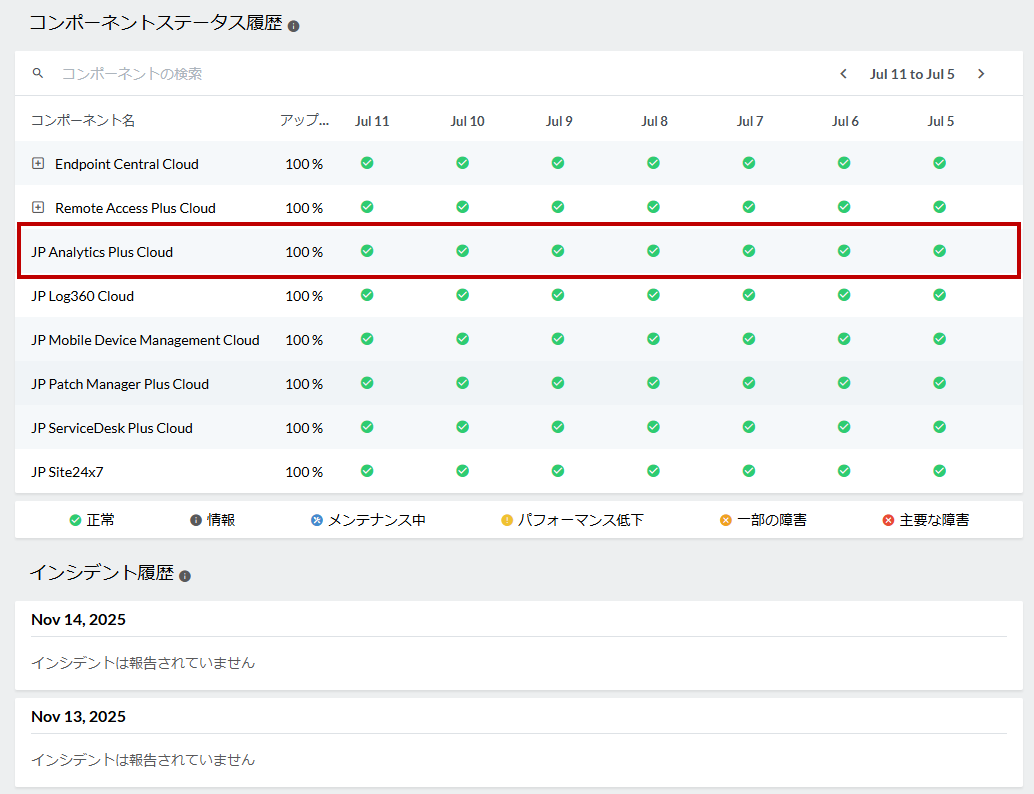The width and height of the screenshot is (1034, 794).
Task: Click the Jul 10 column header
Action: click(x=468, y=121)
